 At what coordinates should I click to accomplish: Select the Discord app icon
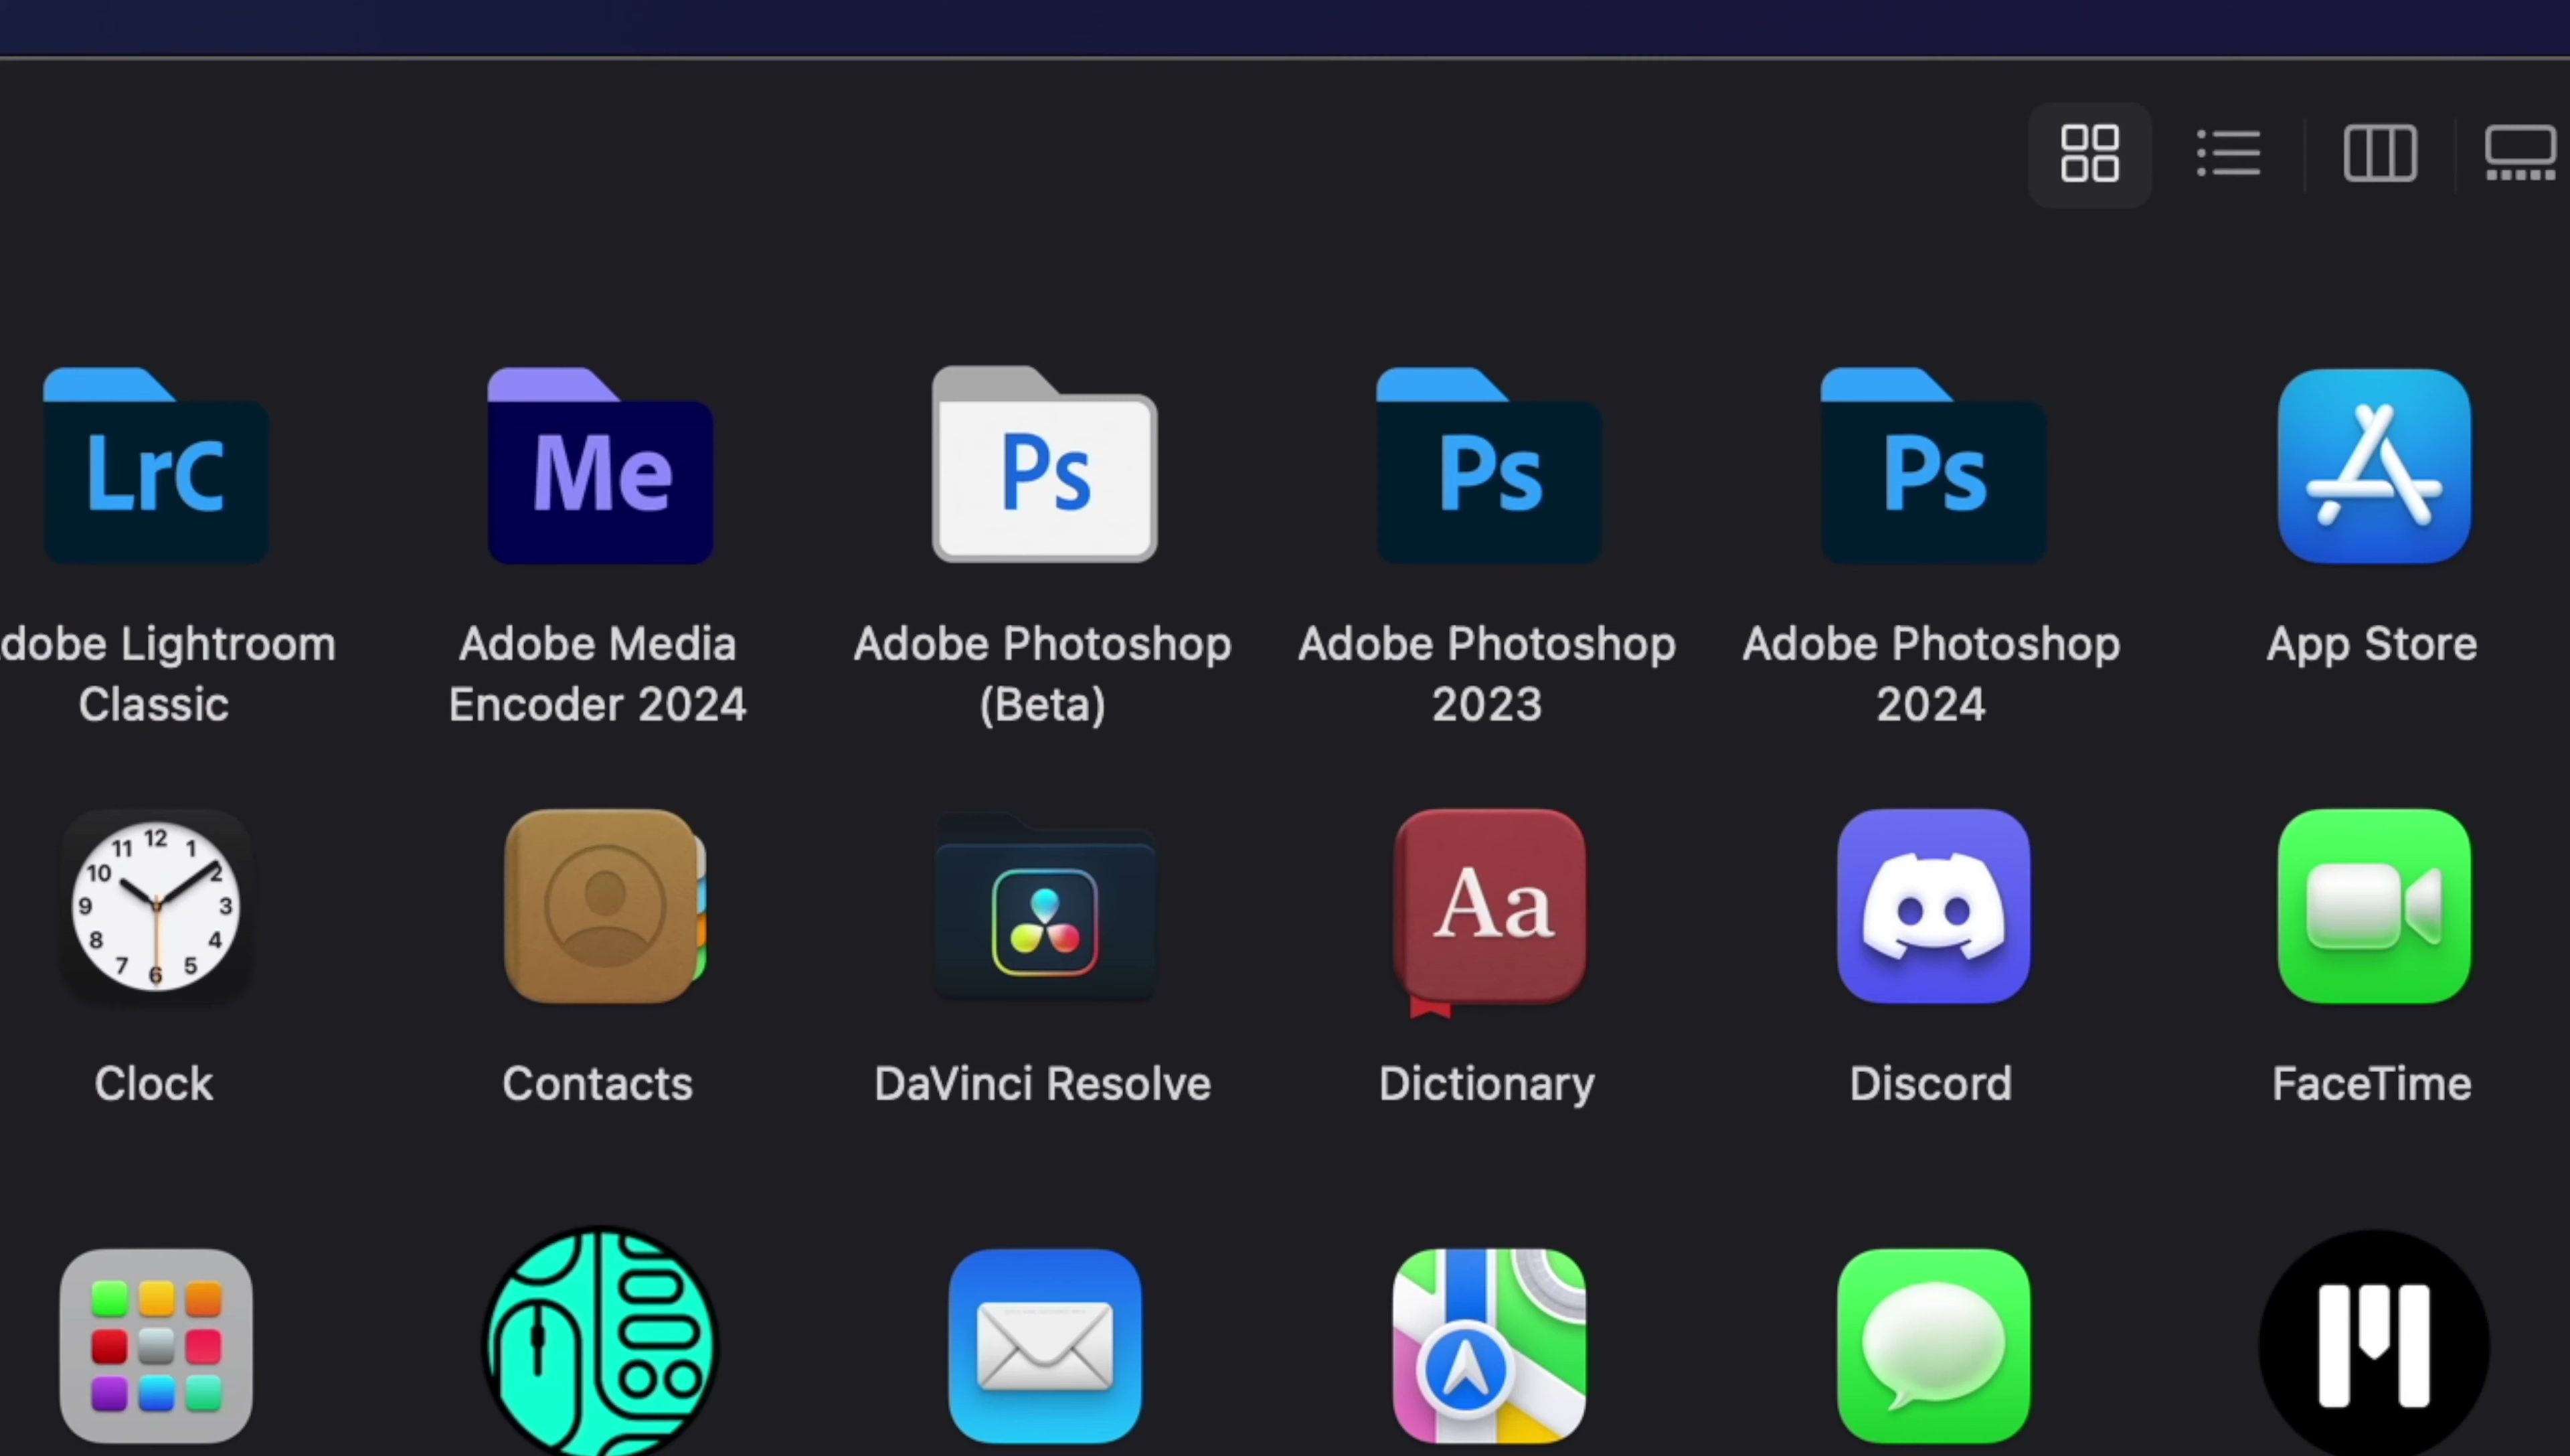[x=1933, y=906]
